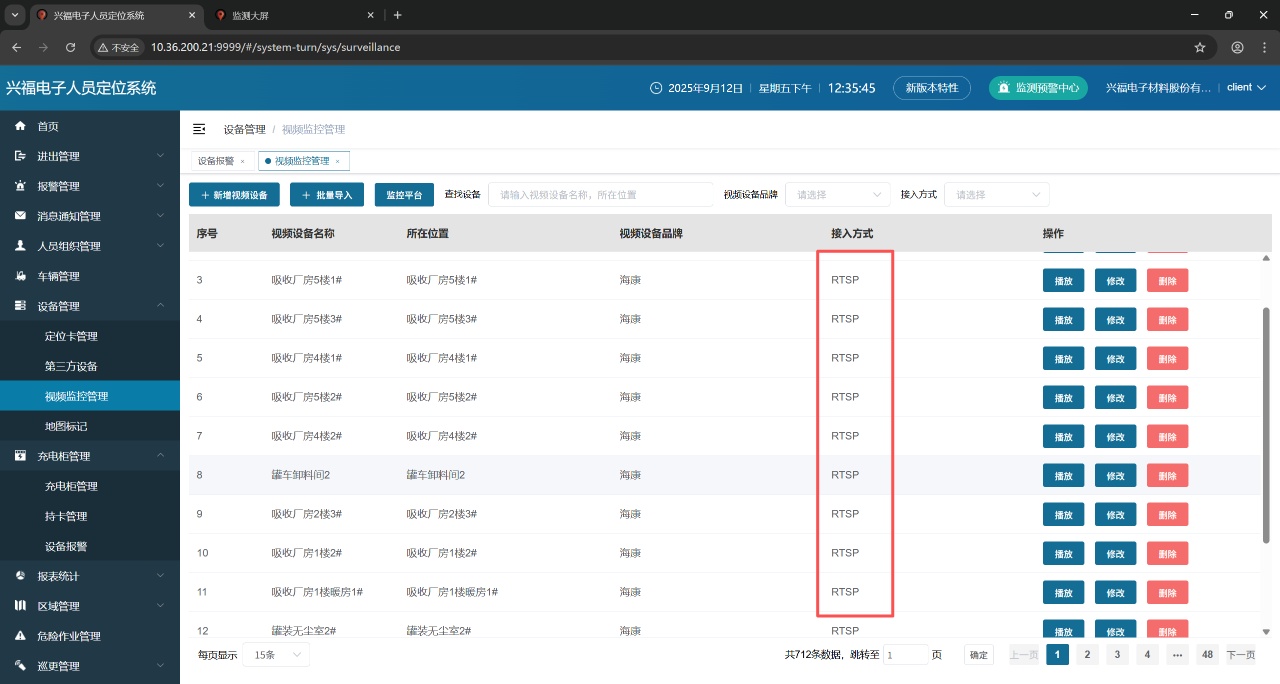Click the 下一页 next page button
This screenshot has height=684, width=1280.
pos(1241,655)
